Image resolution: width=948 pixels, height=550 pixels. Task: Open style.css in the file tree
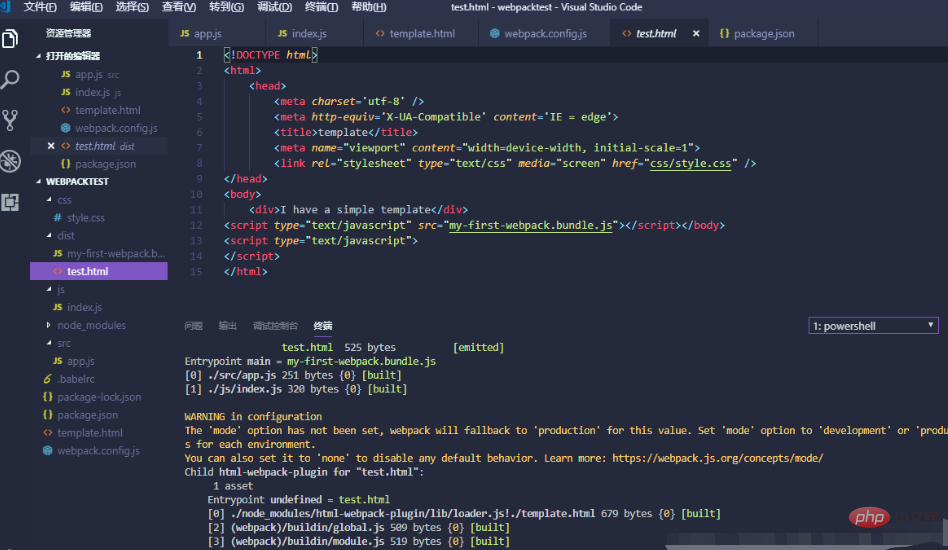coord(85,218)
